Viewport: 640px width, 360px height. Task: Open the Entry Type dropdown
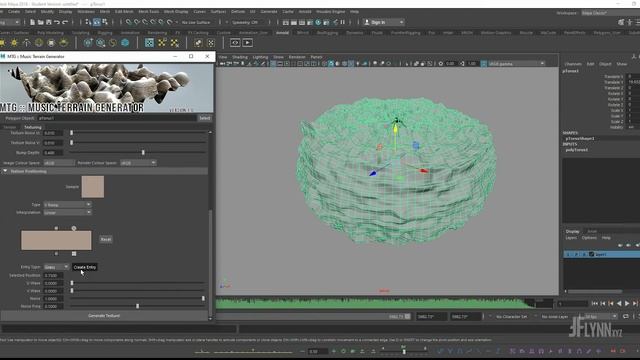click(x=56, y=267)
